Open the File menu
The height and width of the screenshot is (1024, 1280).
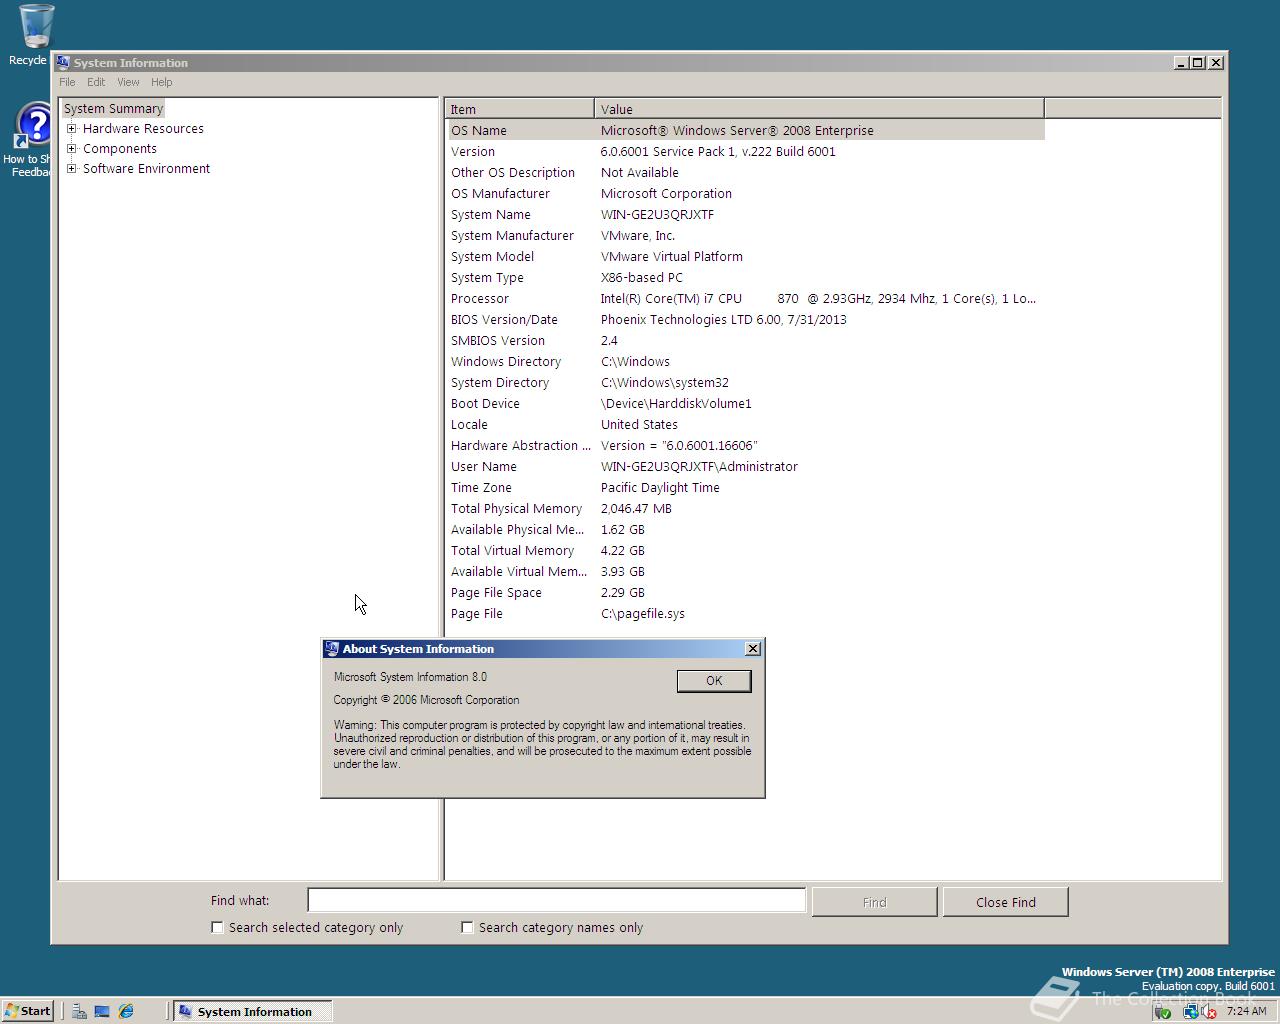(67, 82)
